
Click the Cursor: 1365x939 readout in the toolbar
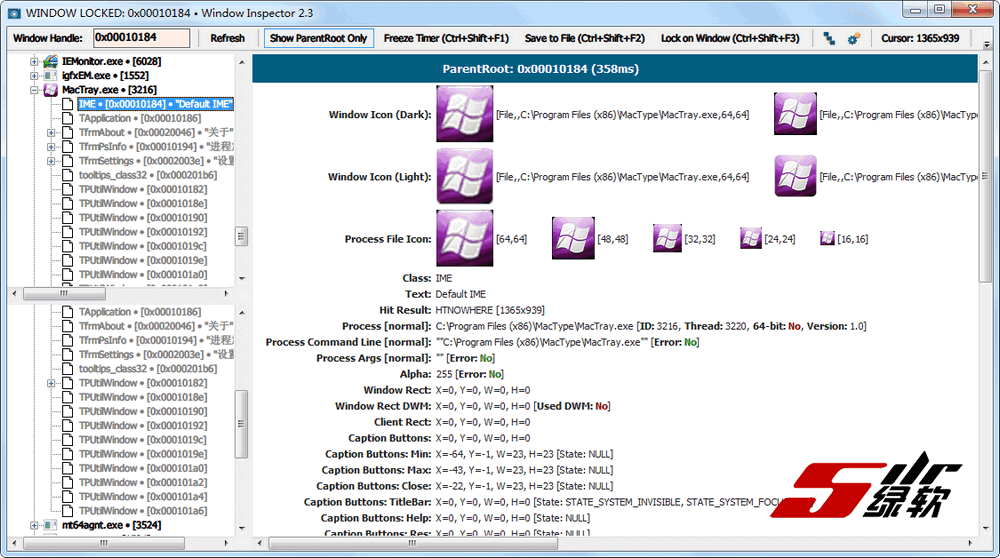(x=920, y=38)
